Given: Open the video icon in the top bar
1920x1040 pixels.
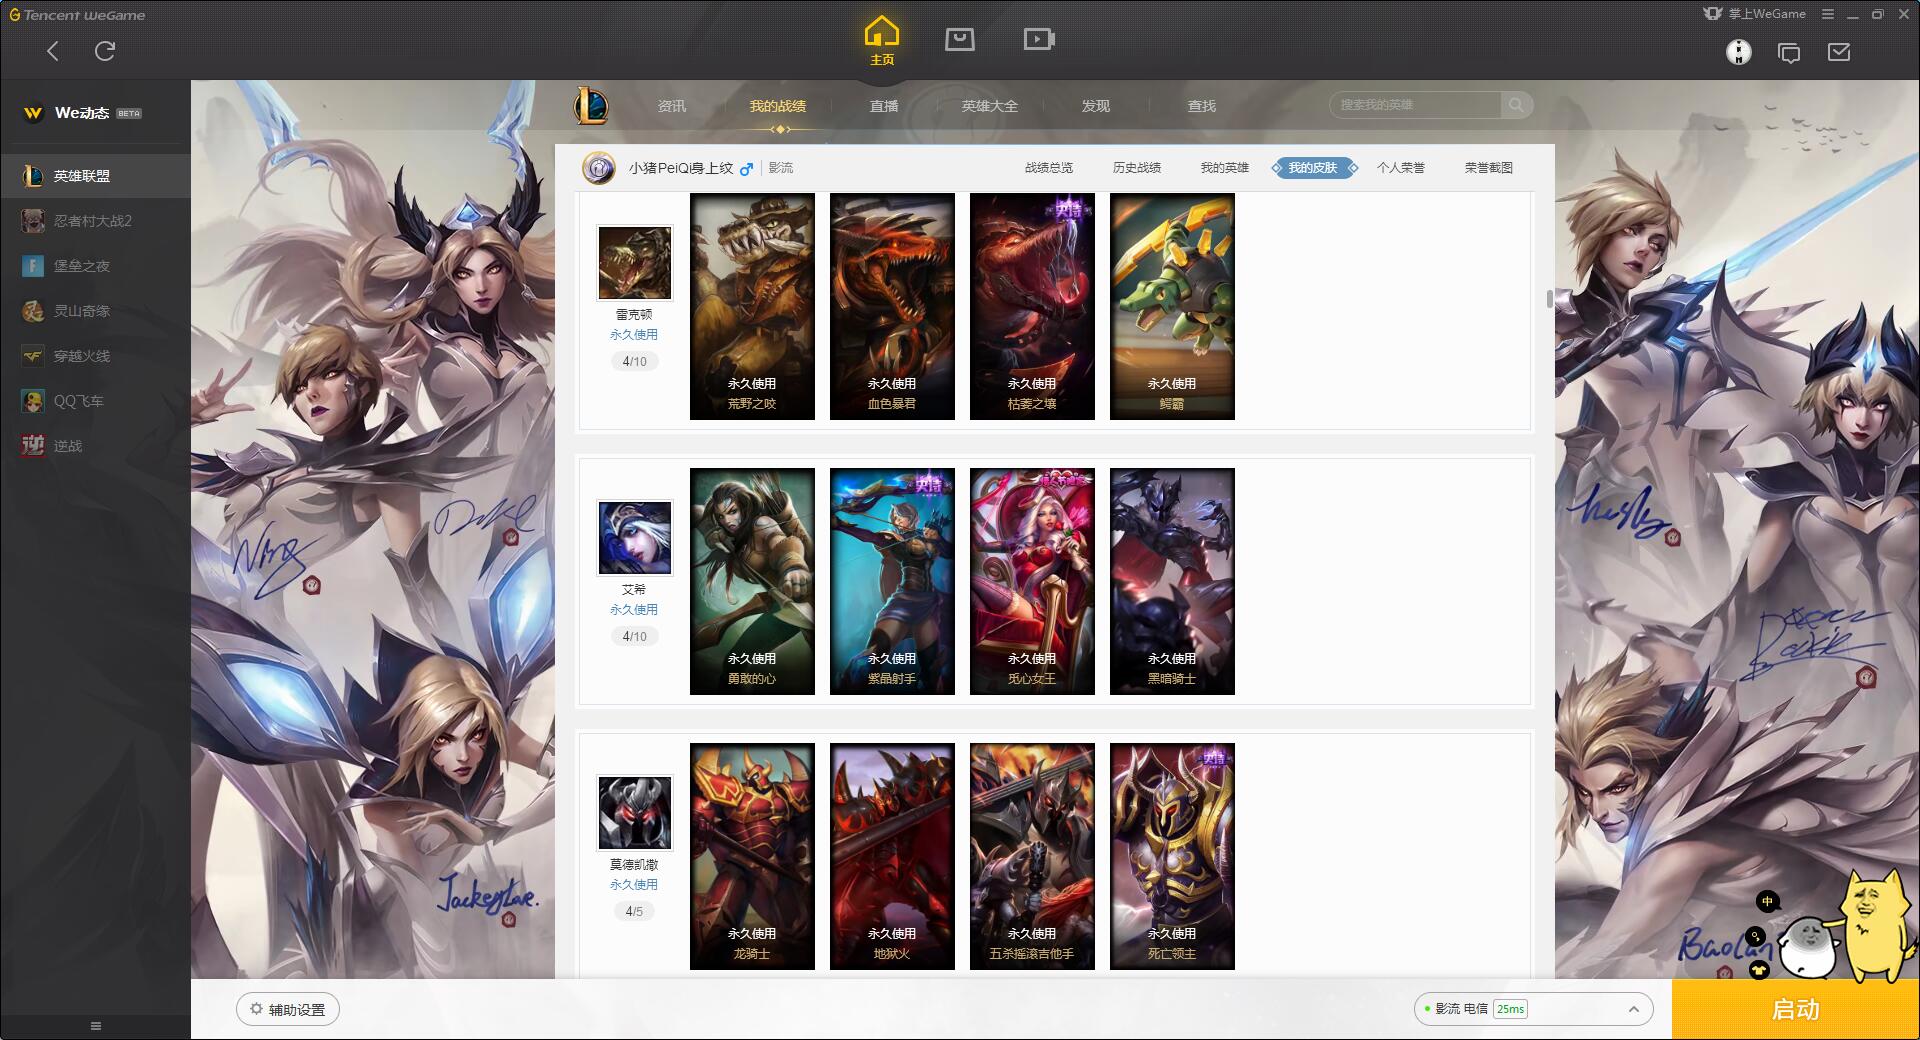Looking at the screenshot, I should click(1039, 39).
